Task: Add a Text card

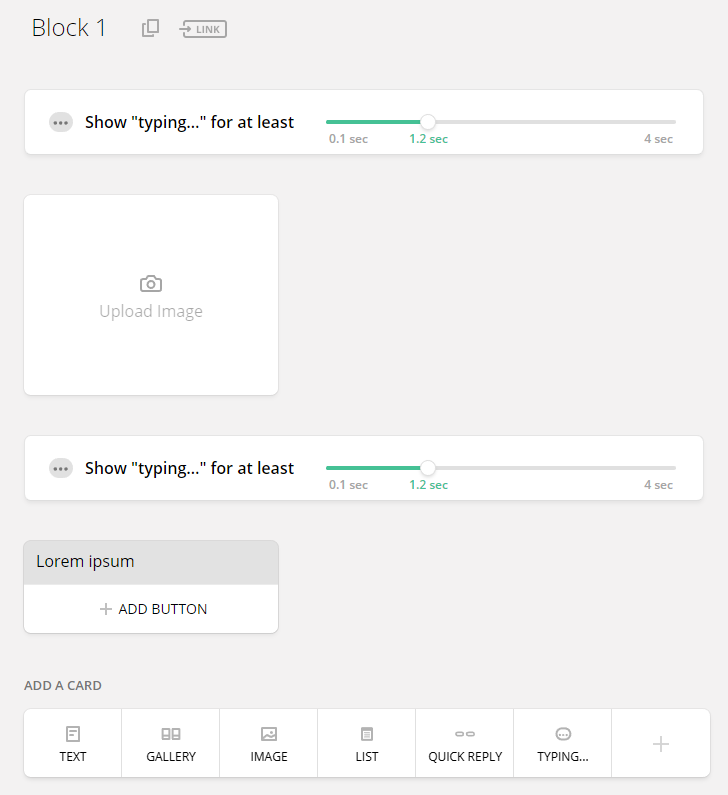Action: [72, 743]
